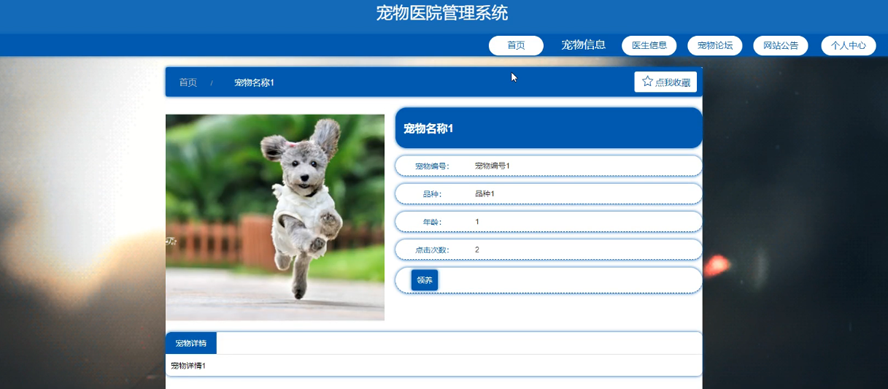This screenshot has width=888, height=389.
Task: Click the 品种： label
Action: [x=432, y=194]
